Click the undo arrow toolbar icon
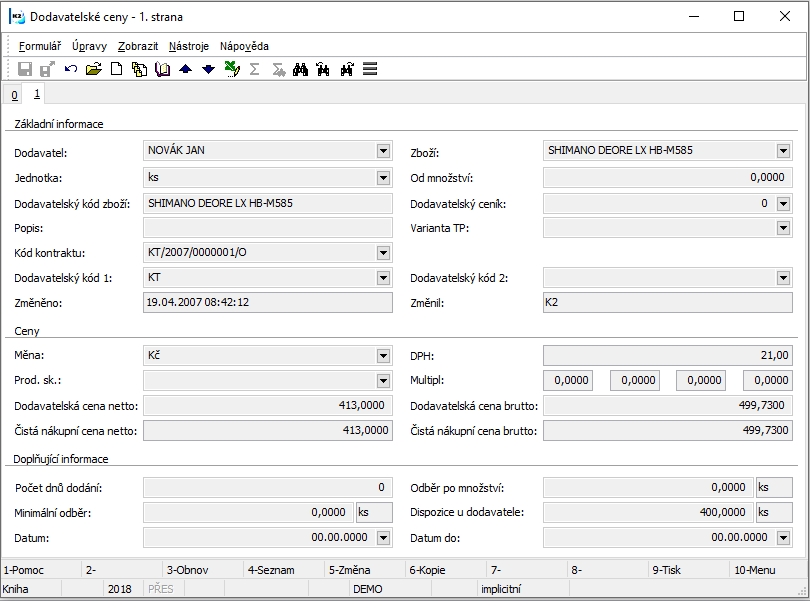The image size is (810, 601). (71, 69)
